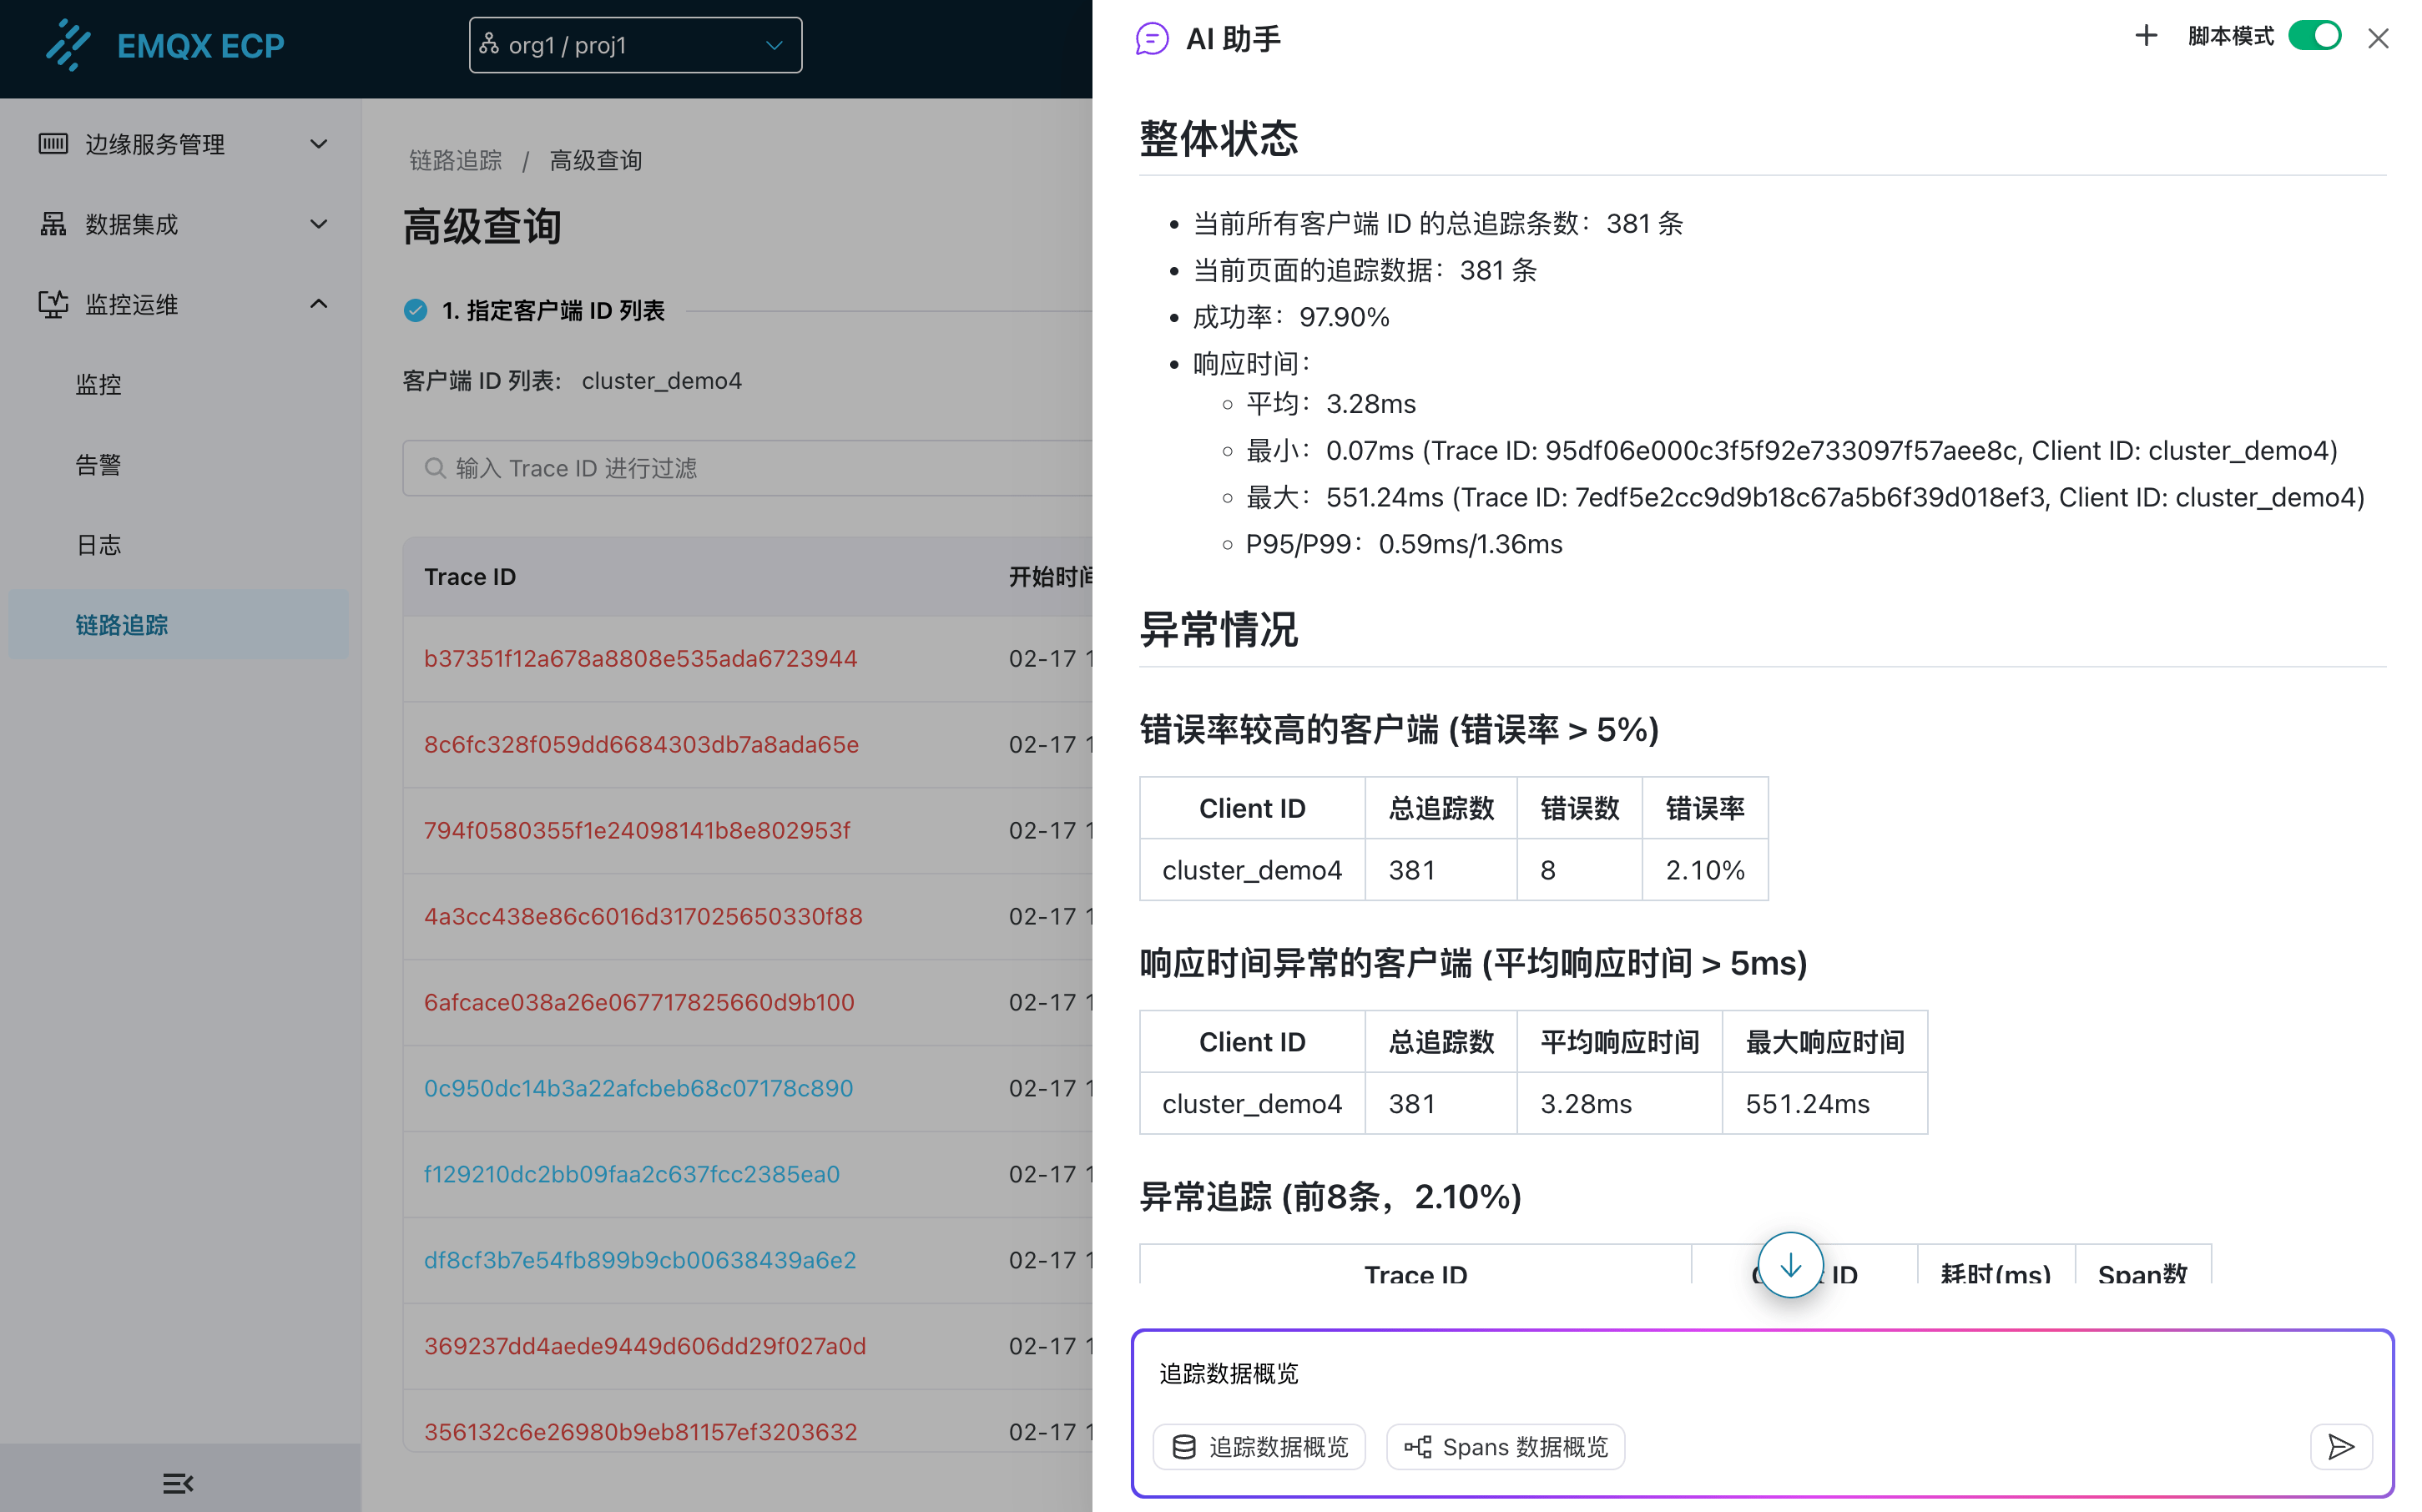The height and width of the screenshot is (1512, 2422).
Task: Open the org1 / proj1 project selector
Action: (634, 45)
